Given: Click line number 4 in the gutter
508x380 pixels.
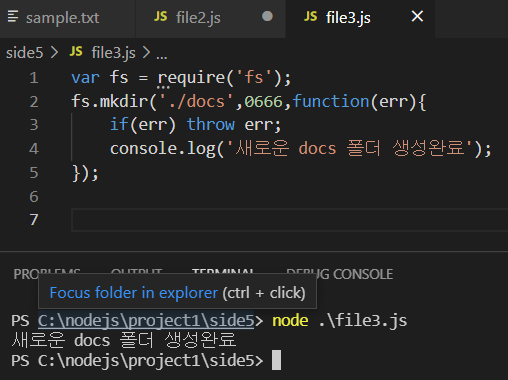Looking at the screenshot, I should coord(34,149).
